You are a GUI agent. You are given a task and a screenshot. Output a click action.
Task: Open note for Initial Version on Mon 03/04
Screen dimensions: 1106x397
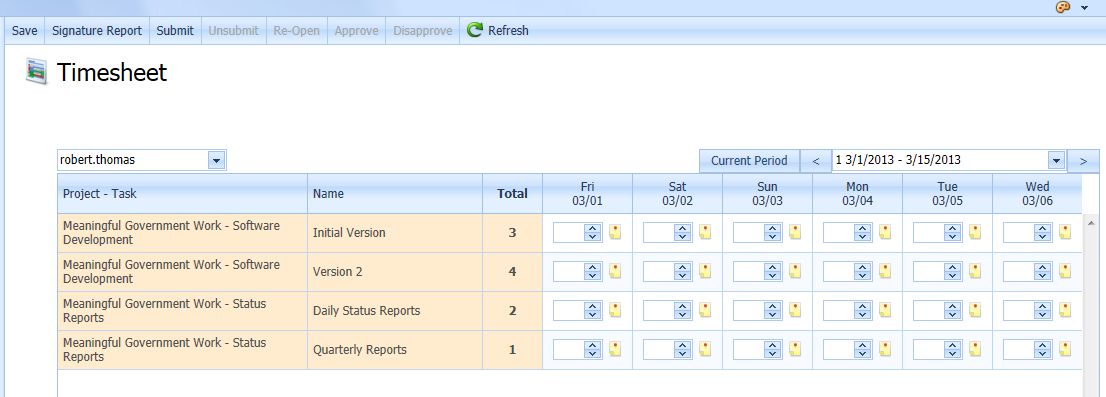click(885, 232)
